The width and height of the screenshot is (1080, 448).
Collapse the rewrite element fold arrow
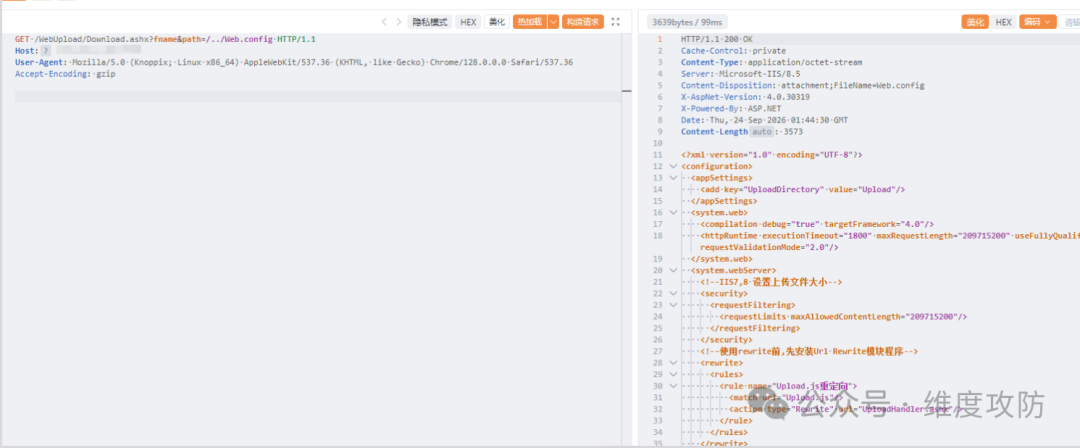(x=673, y=363)
